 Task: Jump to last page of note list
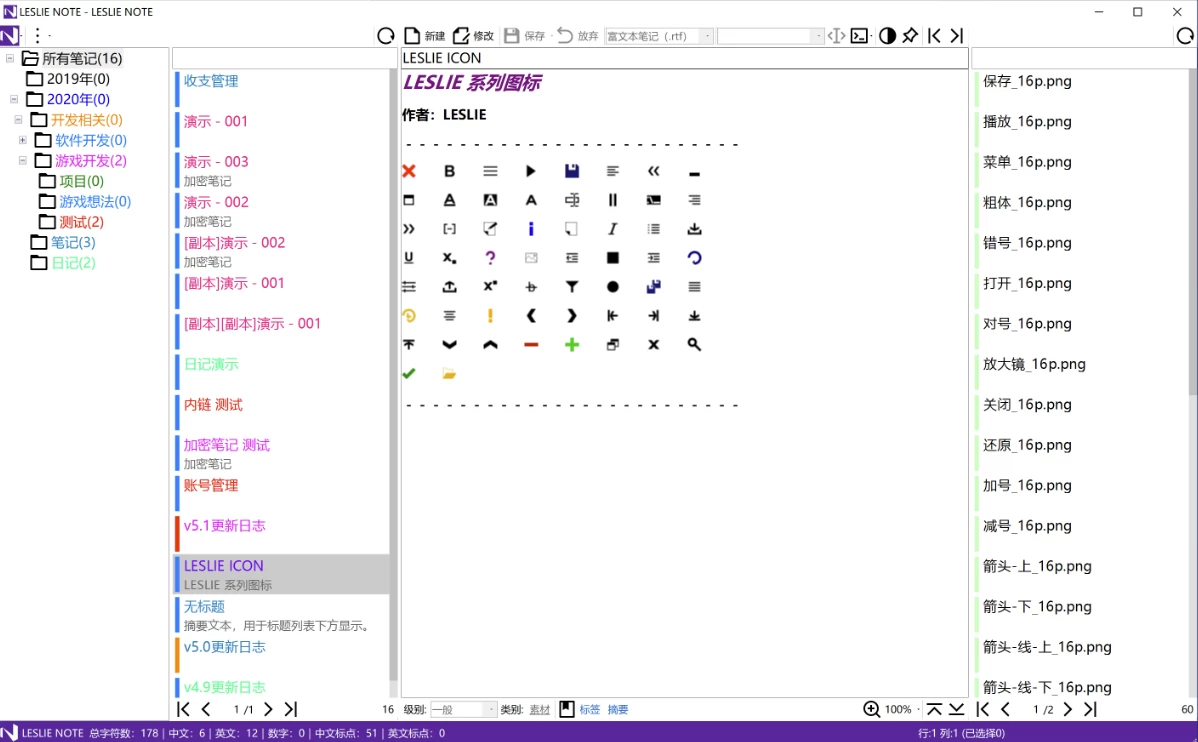coord(291,709)
